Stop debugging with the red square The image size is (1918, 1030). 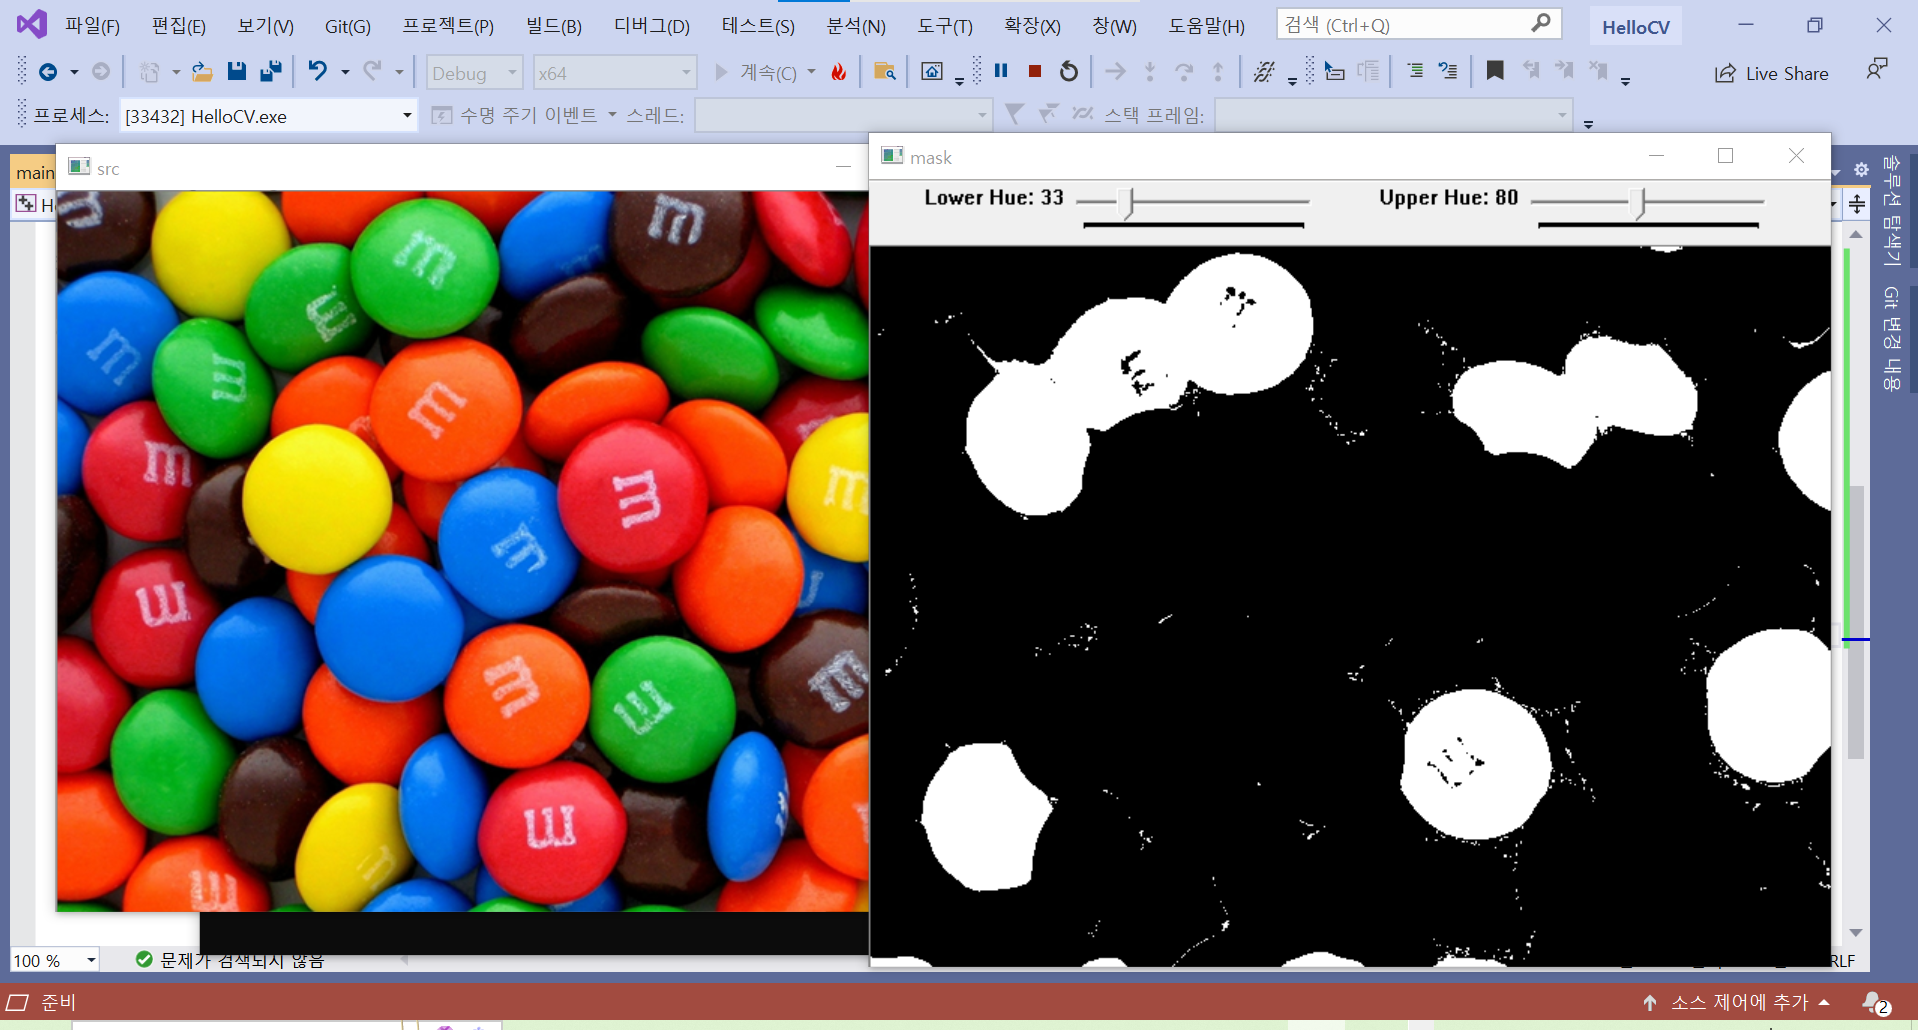[1035, 71]
